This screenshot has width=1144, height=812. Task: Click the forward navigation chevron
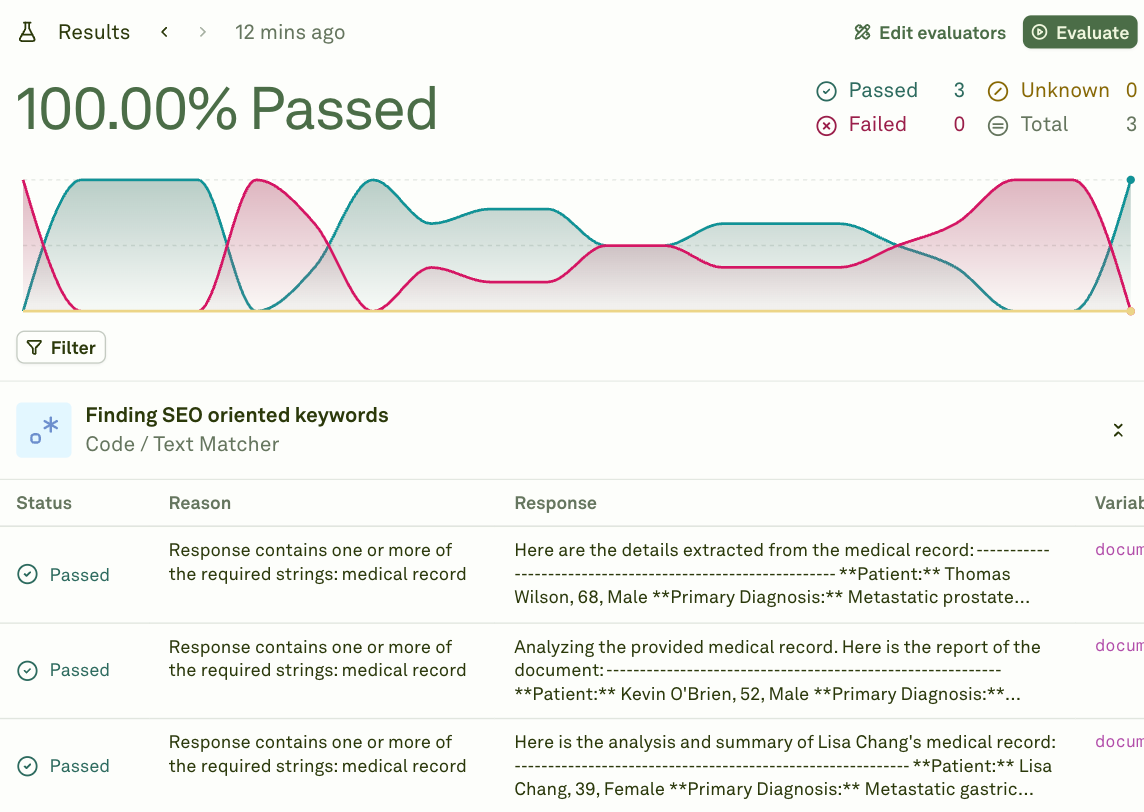tap(200, 31)
